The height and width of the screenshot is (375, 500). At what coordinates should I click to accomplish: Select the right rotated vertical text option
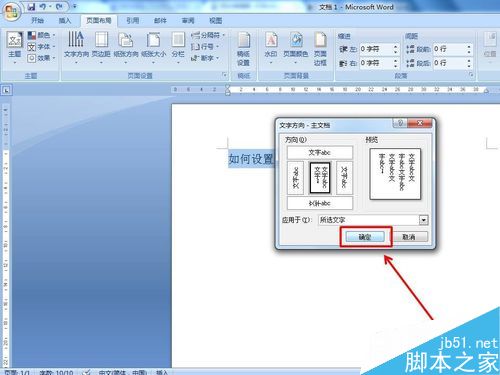(x=344, y=178)
